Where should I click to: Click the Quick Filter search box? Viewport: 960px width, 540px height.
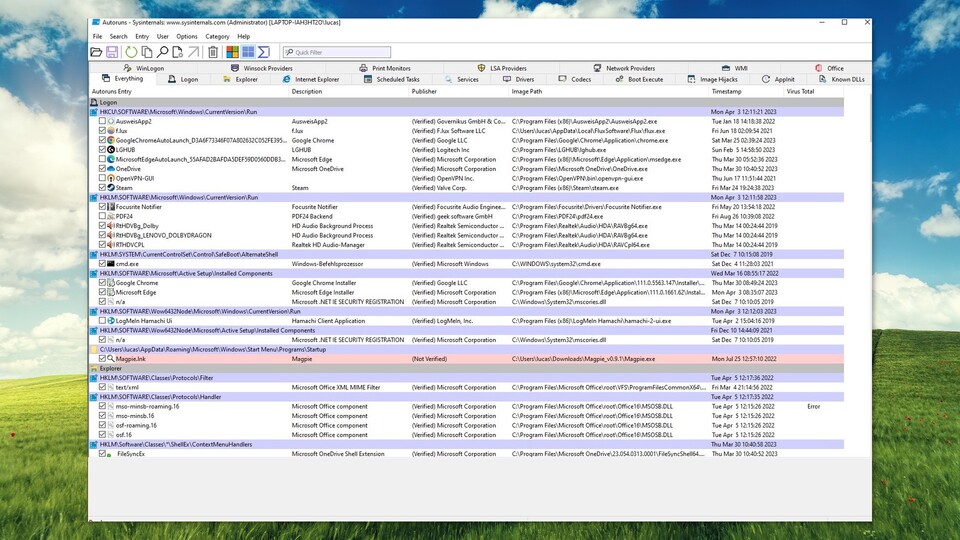(x=337, y=52)
